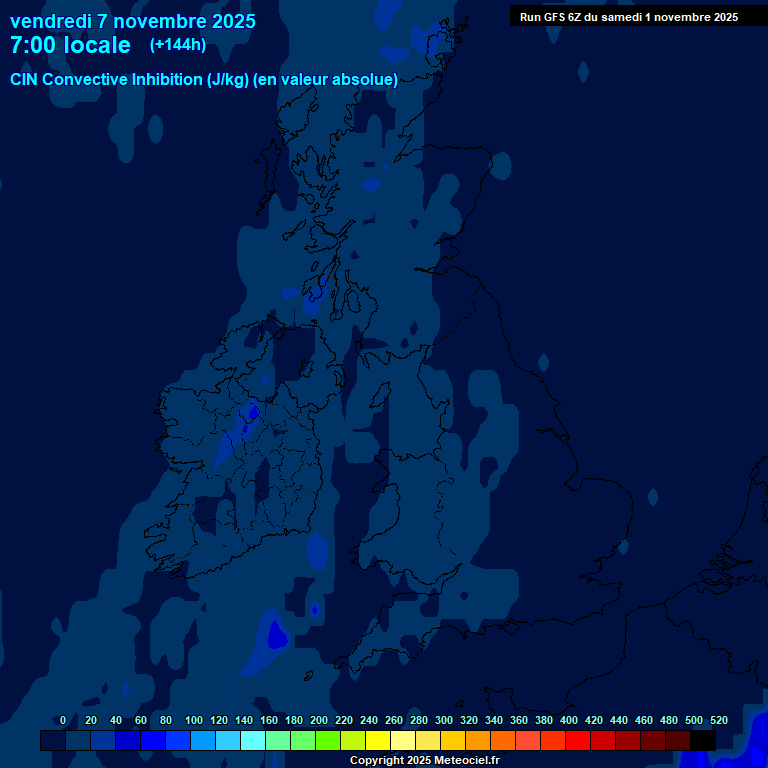
Task: Select the yellow swatch between 240 and 260
Action: click(x=378, y=740)
